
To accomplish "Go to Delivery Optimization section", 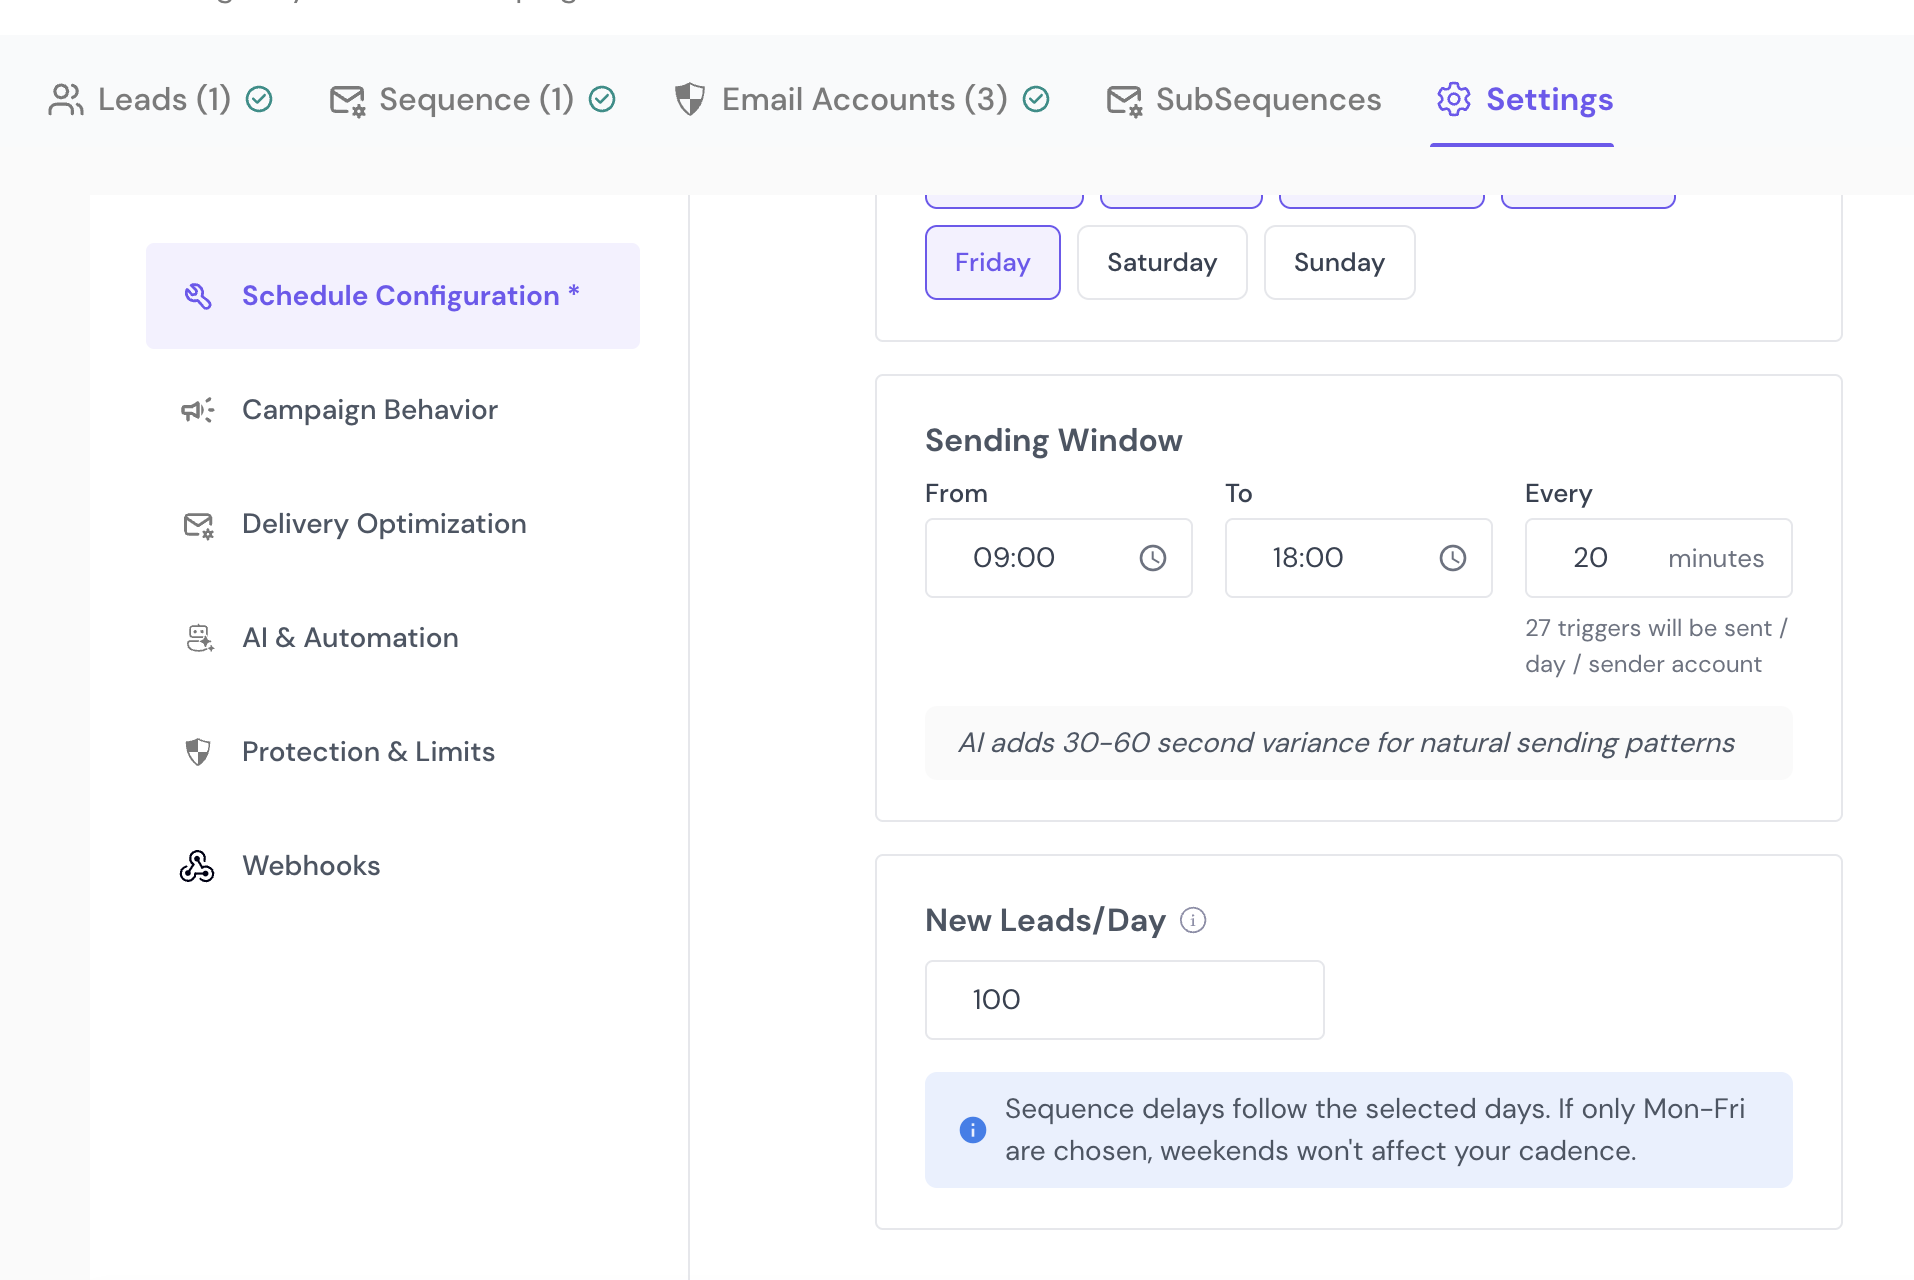I will point(393,524).
